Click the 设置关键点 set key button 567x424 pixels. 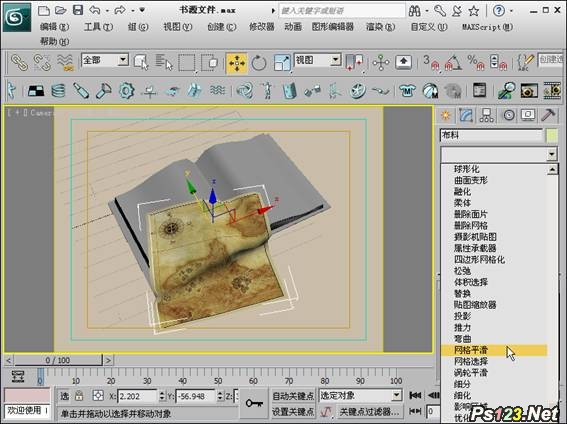click(x=293, y=411)
